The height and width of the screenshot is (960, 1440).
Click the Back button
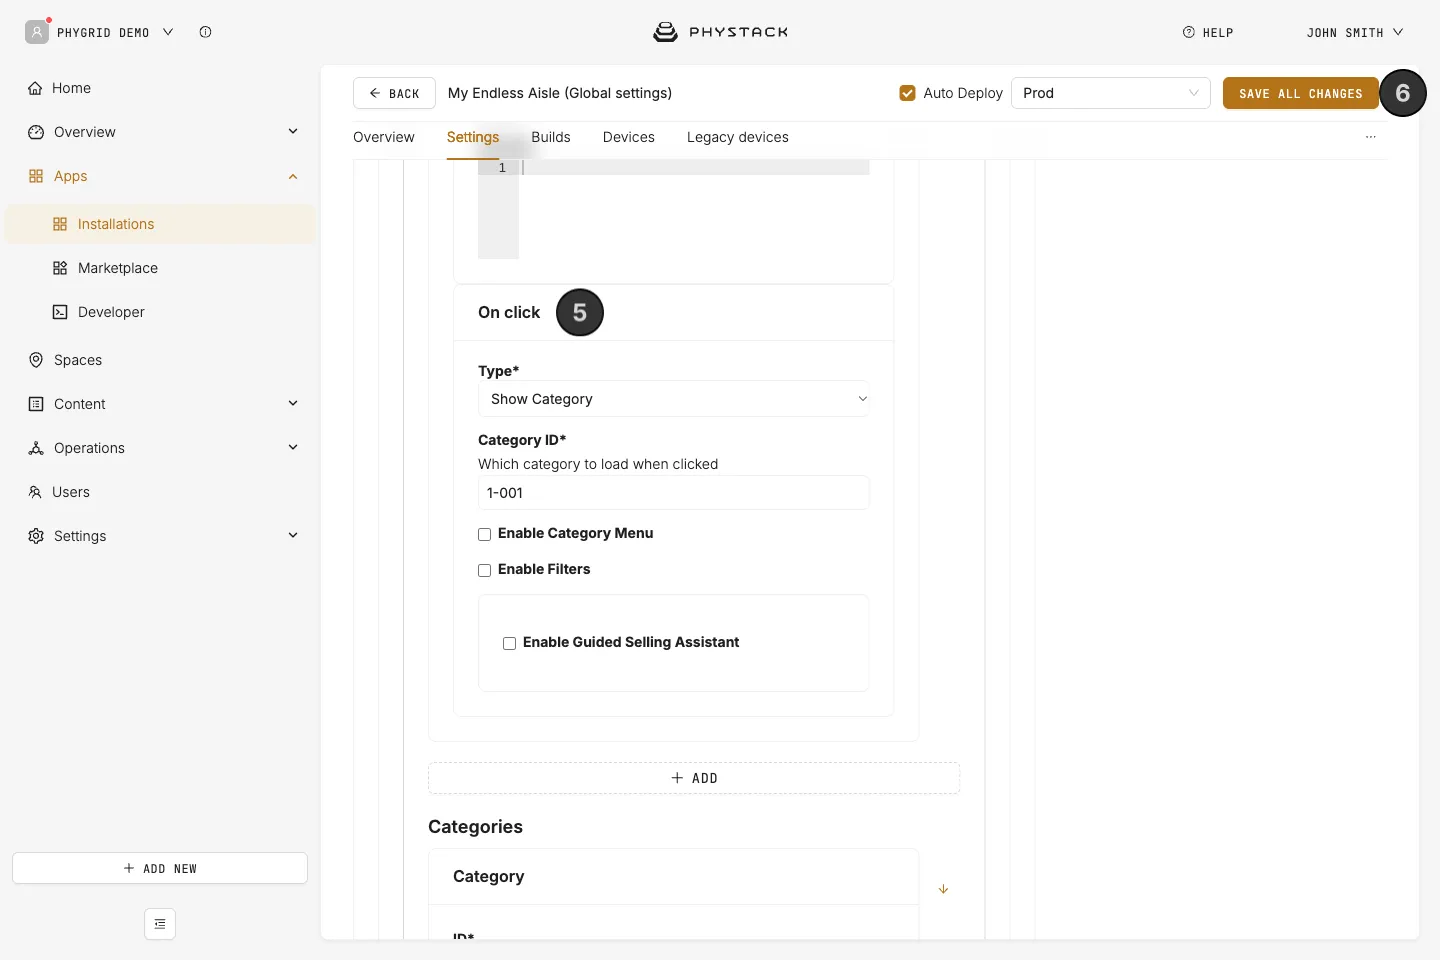(394, 93)
